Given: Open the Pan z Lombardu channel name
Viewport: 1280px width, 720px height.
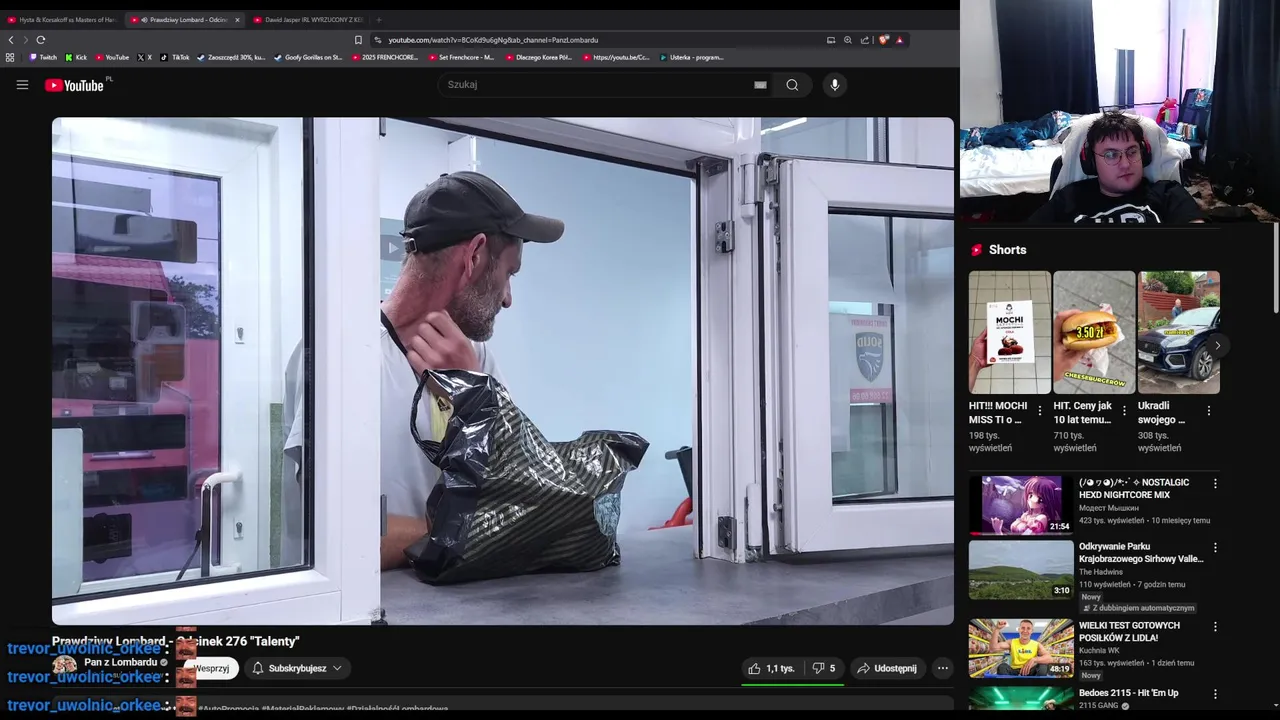Looking at the screenshot, I should point(121,662).
